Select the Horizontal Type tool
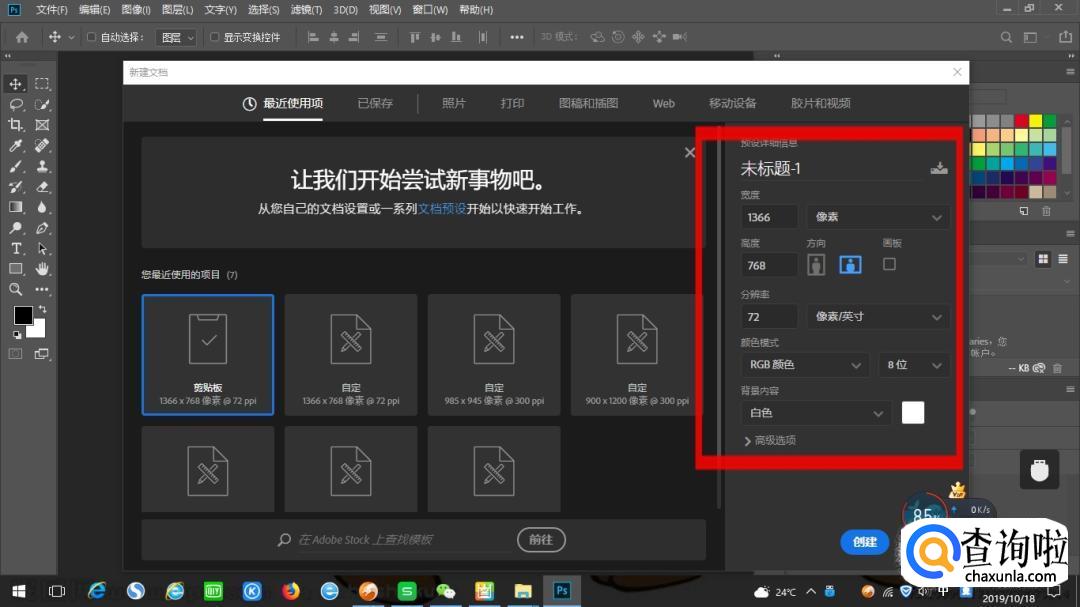Image resolution: width=1080 pixels, height=607 pixels. pos(16,248)
